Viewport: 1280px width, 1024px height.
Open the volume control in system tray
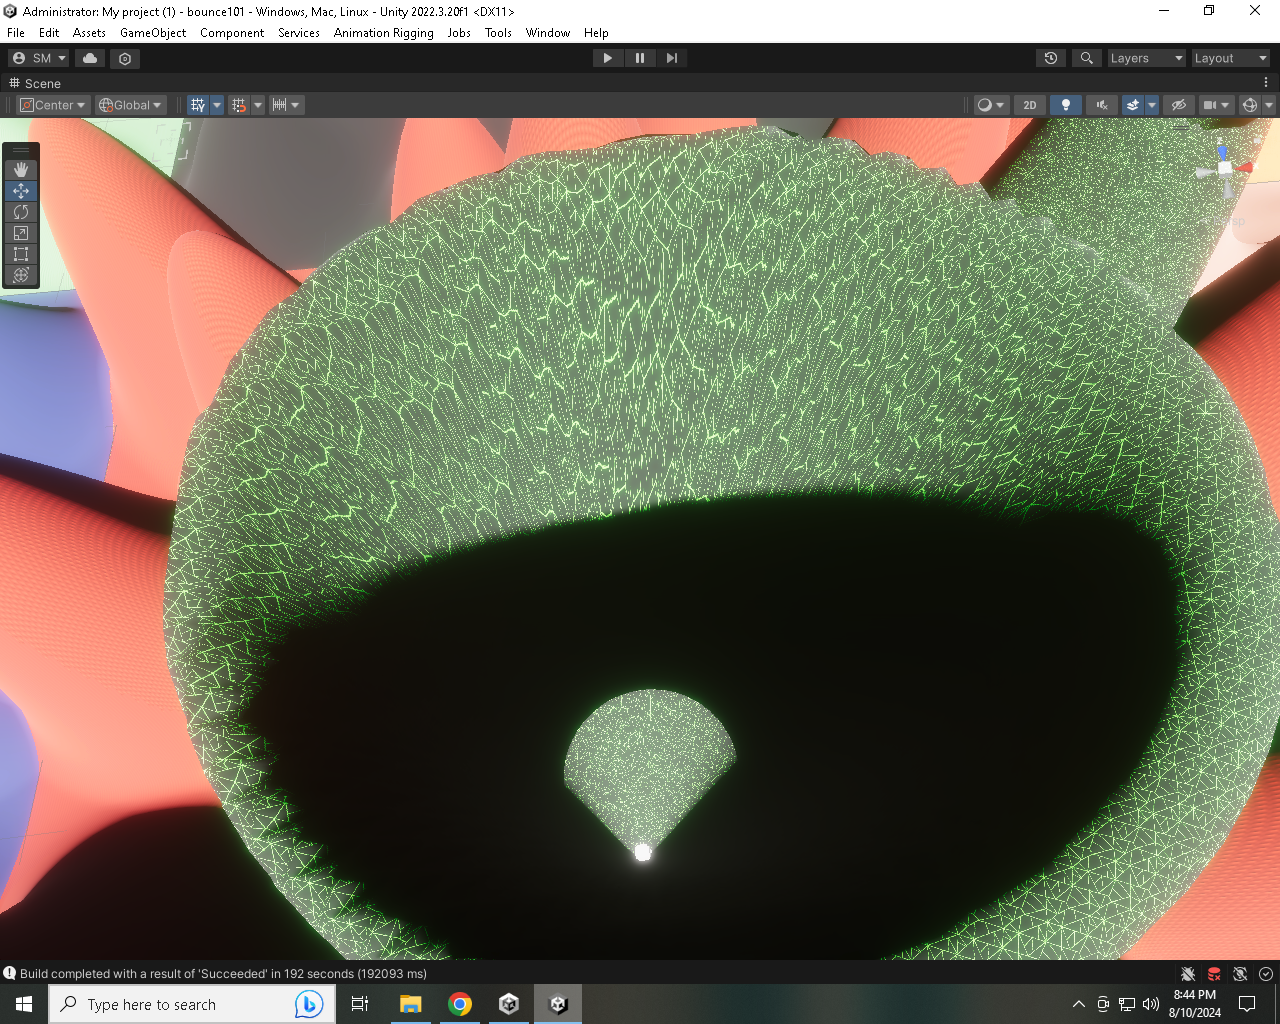click(x=1151, y=1004)
